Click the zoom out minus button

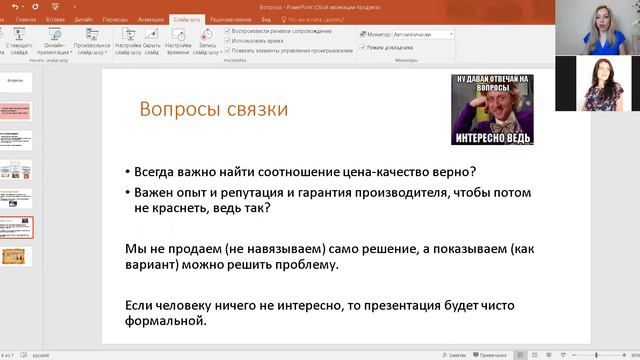point(574,356)
